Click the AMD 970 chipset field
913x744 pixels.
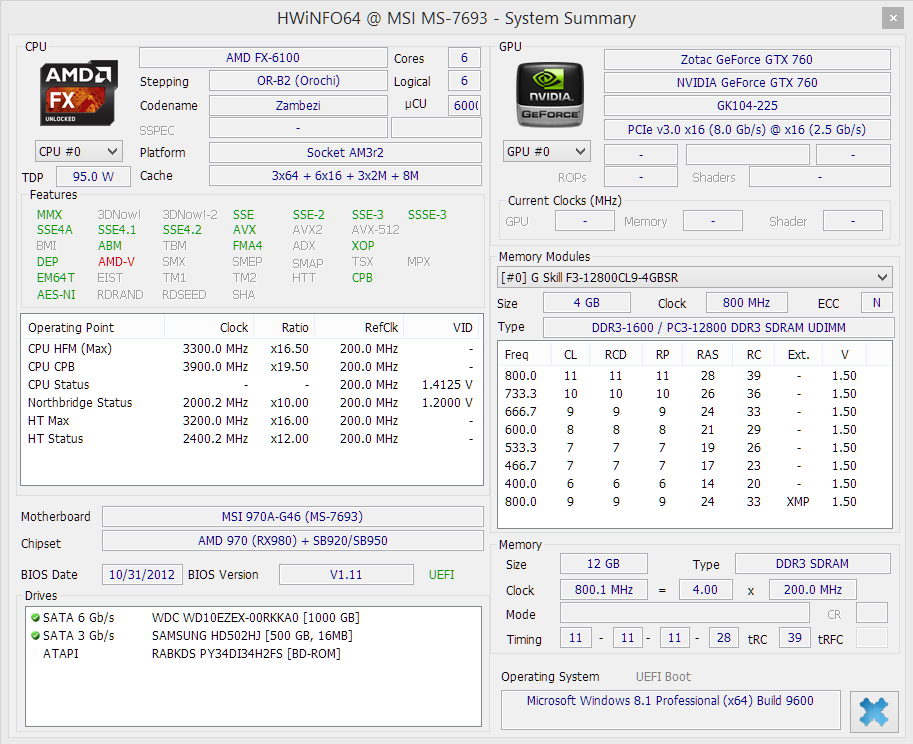click(292, 541)
